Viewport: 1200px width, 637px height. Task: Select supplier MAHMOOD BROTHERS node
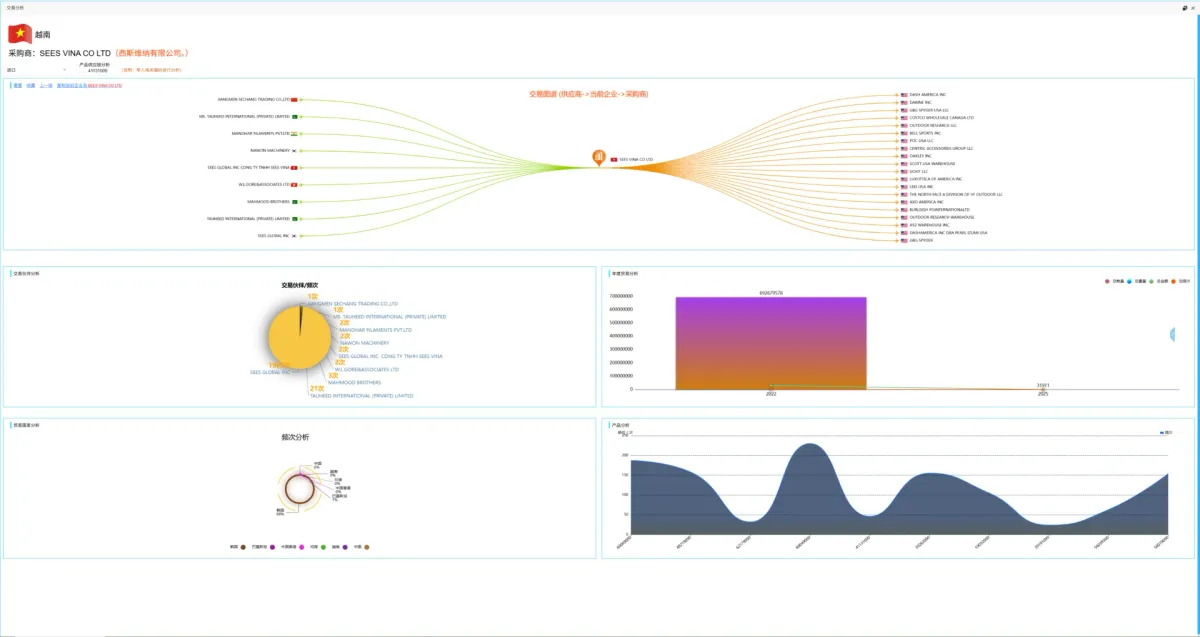[268, 201]
